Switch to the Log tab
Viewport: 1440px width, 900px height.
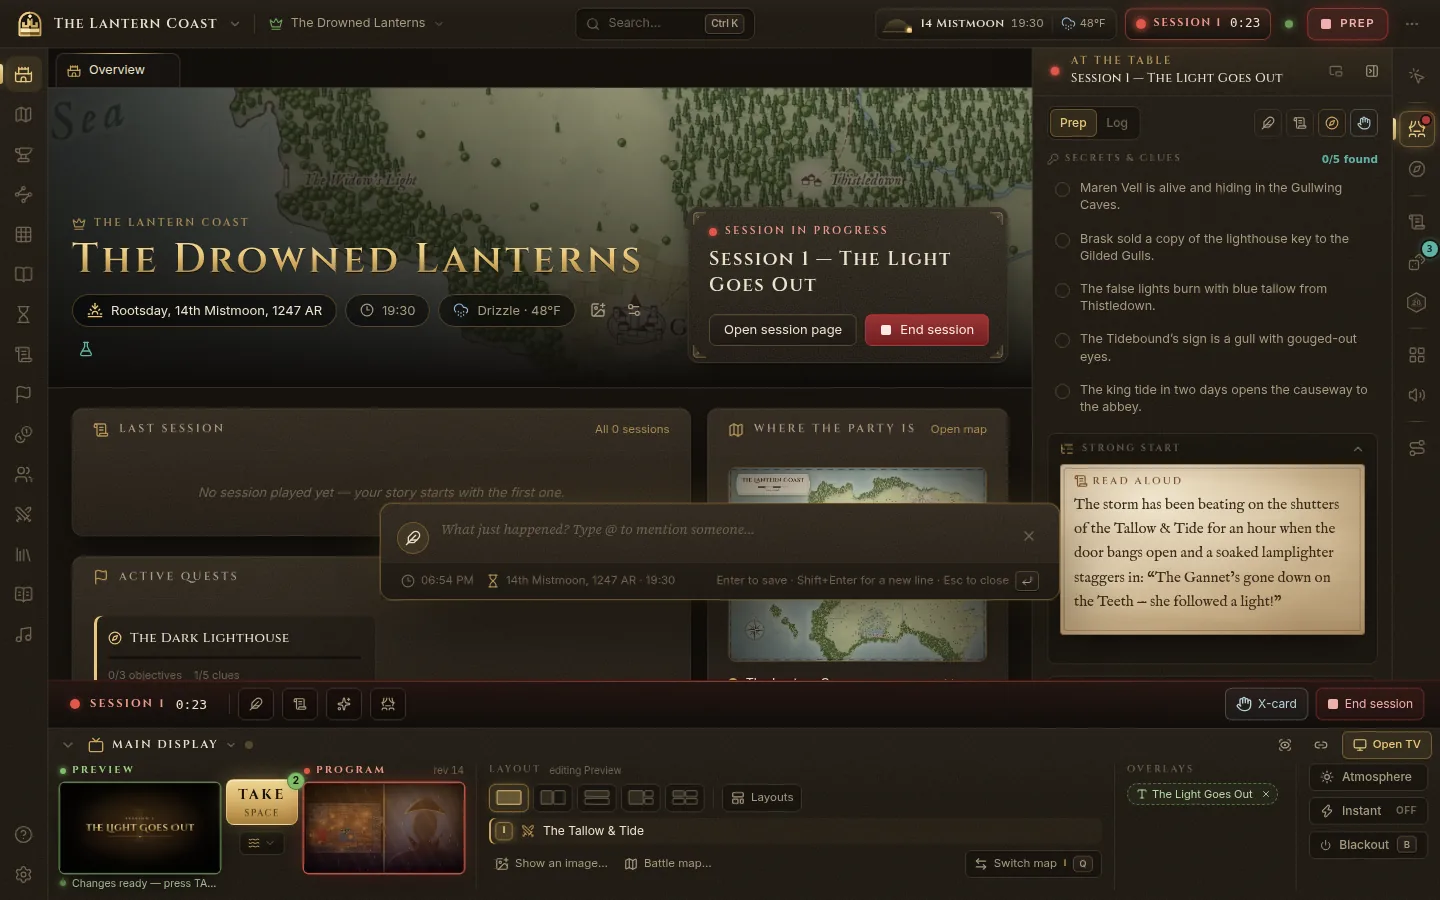(1117, 123)
